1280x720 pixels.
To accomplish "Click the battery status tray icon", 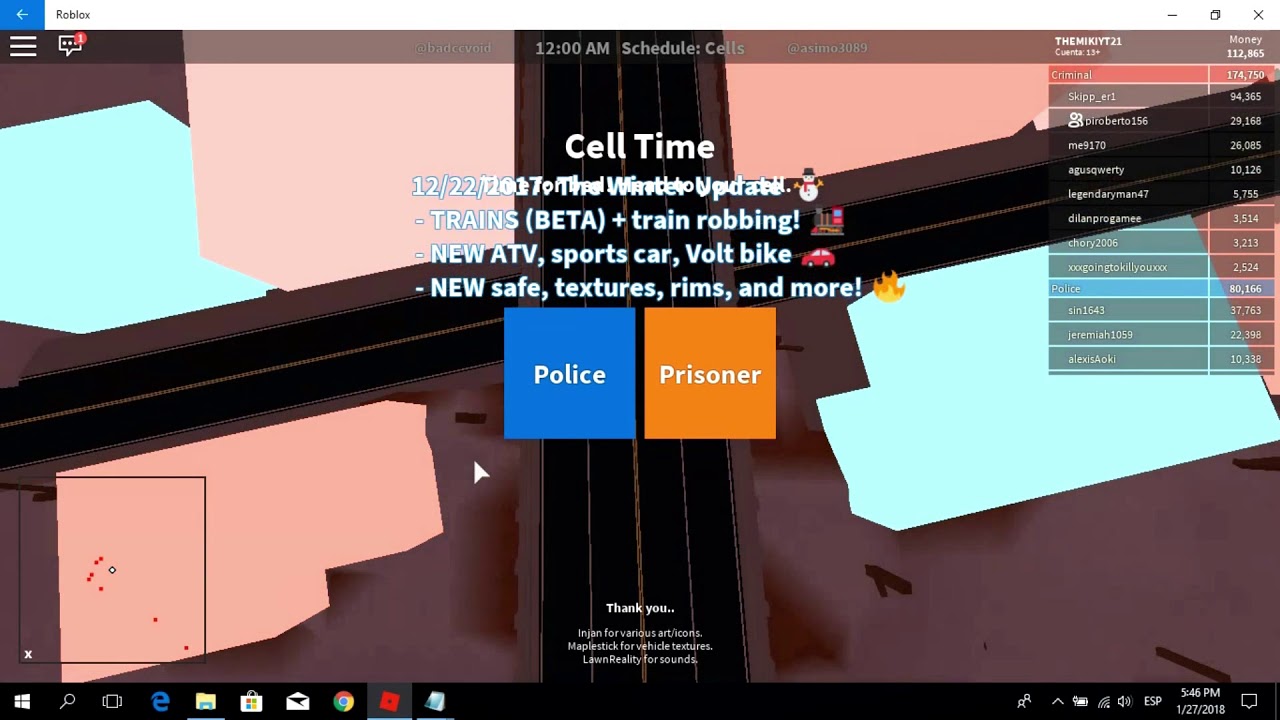I will pos(1080,702).
